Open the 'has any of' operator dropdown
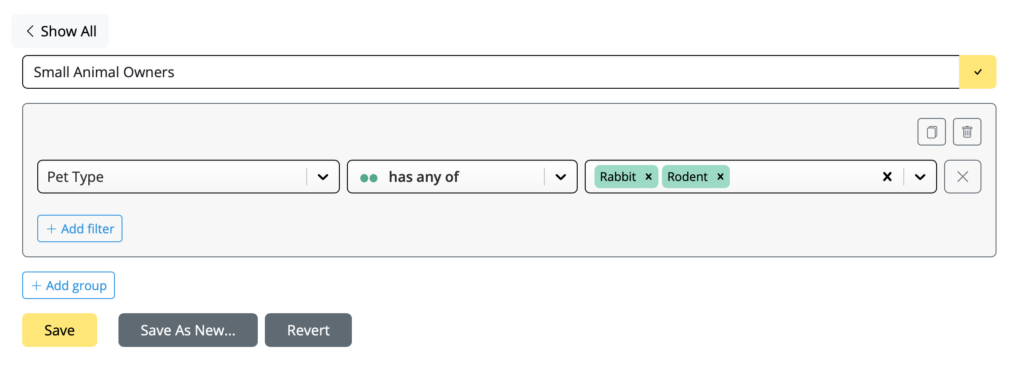This screenshot has height=370, width=1024. click(462, 177)
